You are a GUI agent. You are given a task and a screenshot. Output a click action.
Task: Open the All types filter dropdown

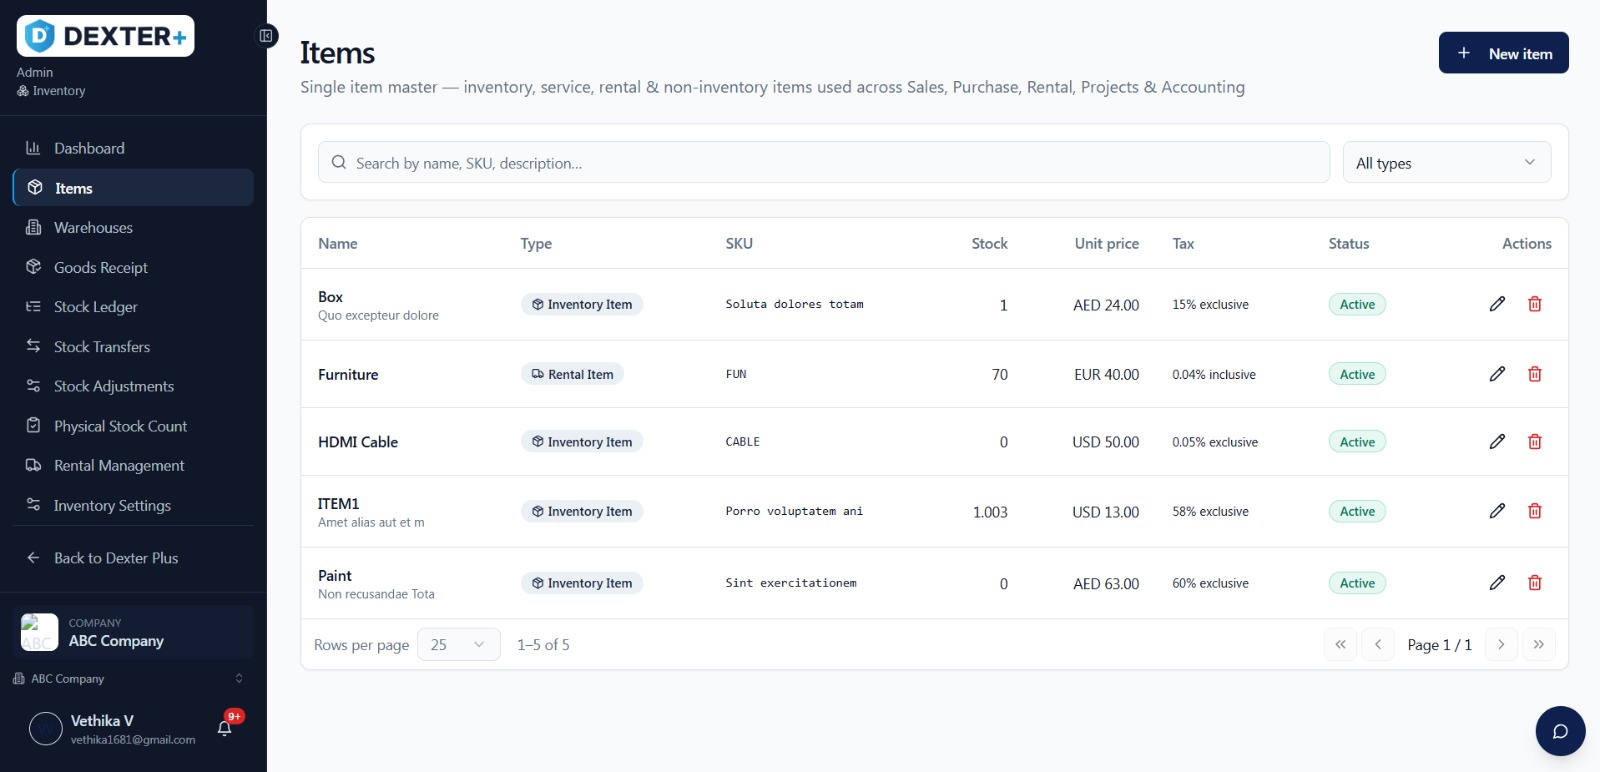pos(1446,163)
